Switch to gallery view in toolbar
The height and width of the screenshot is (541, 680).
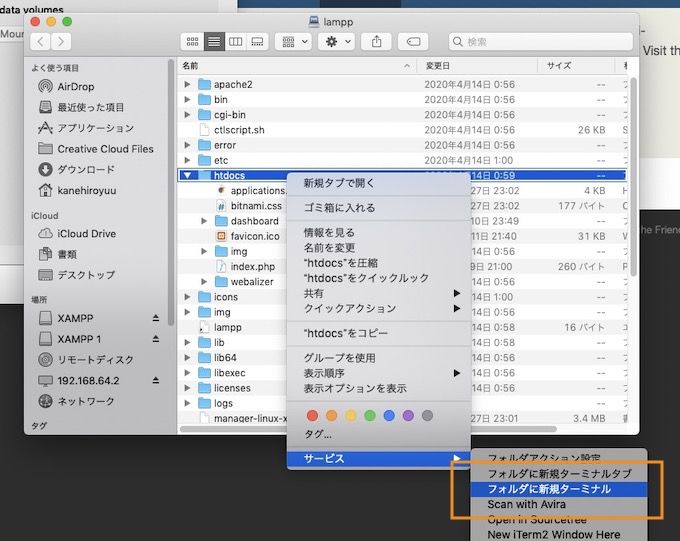click(258, 42)
